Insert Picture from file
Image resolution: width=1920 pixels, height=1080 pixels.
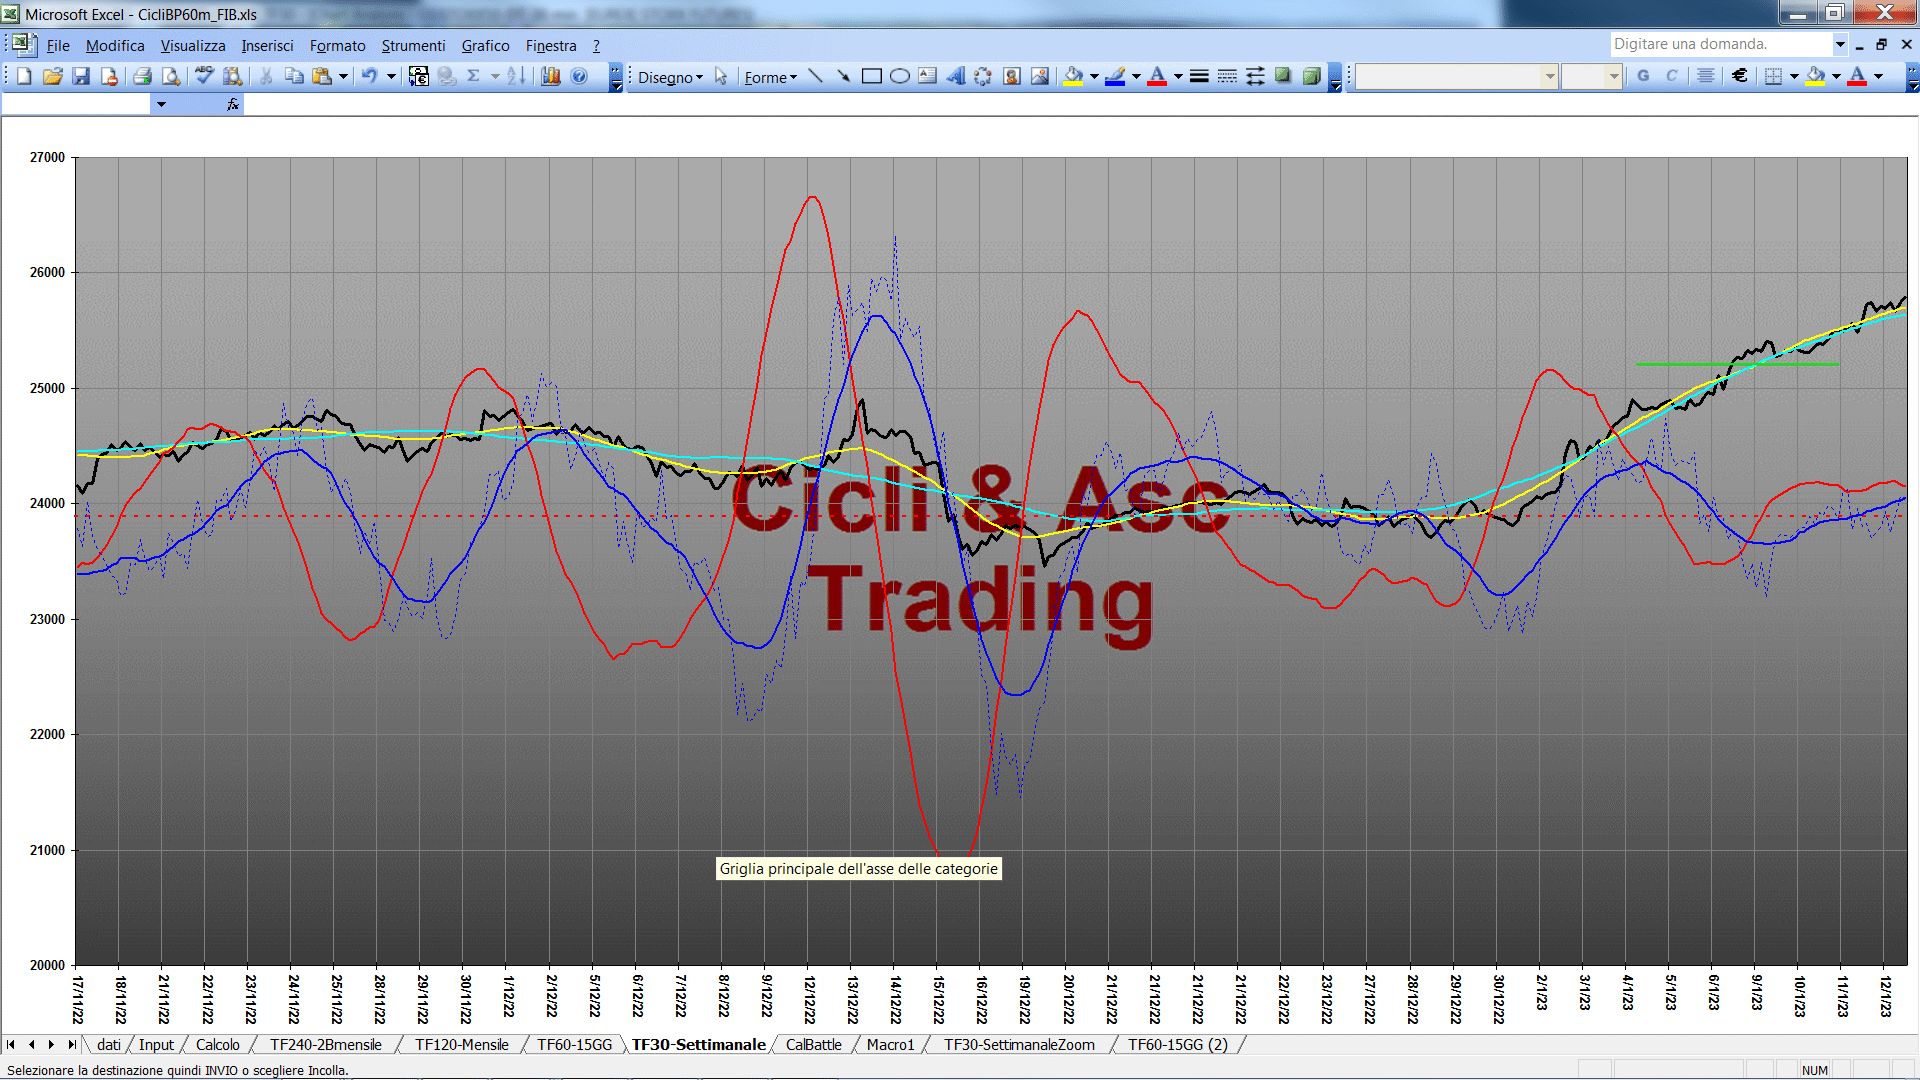click(x=1040, y=76)
